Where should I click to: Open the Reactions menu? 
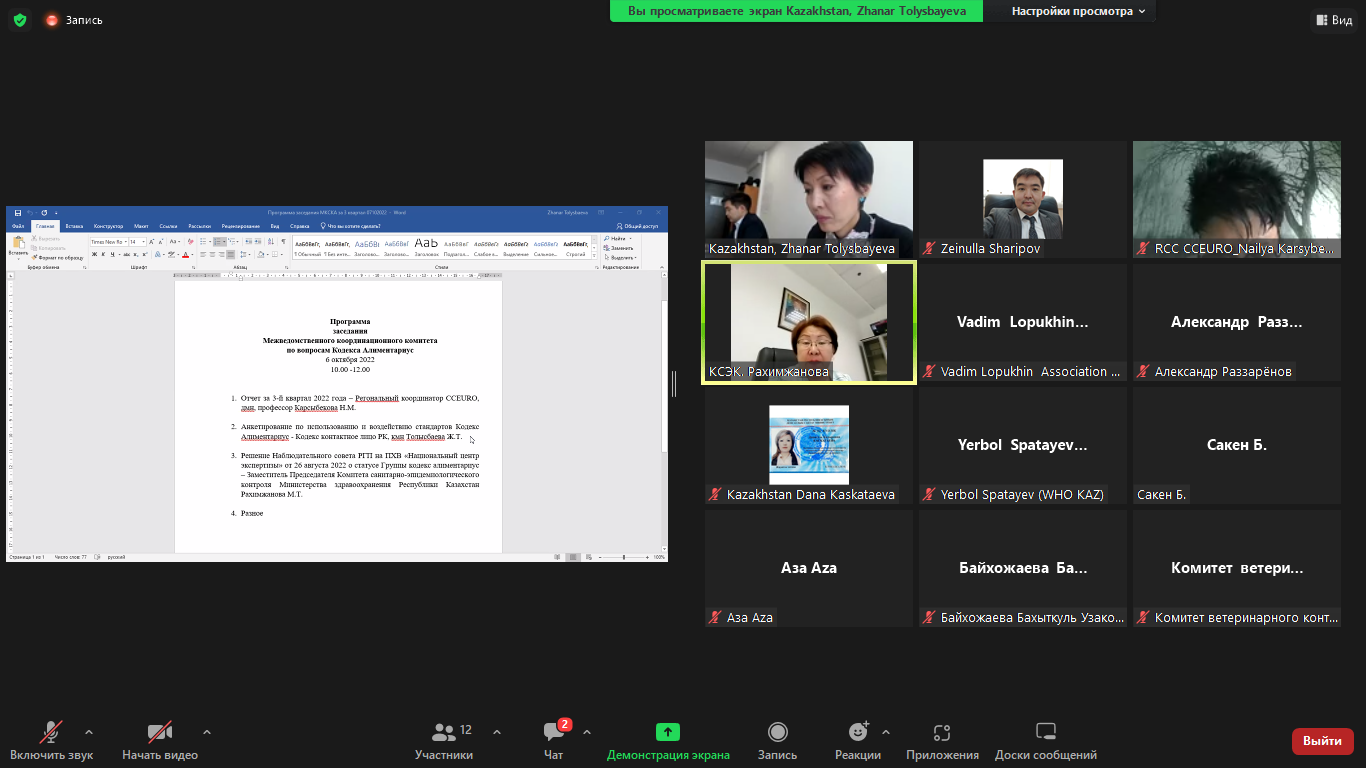pyautogui.click(x=857, y=741)
